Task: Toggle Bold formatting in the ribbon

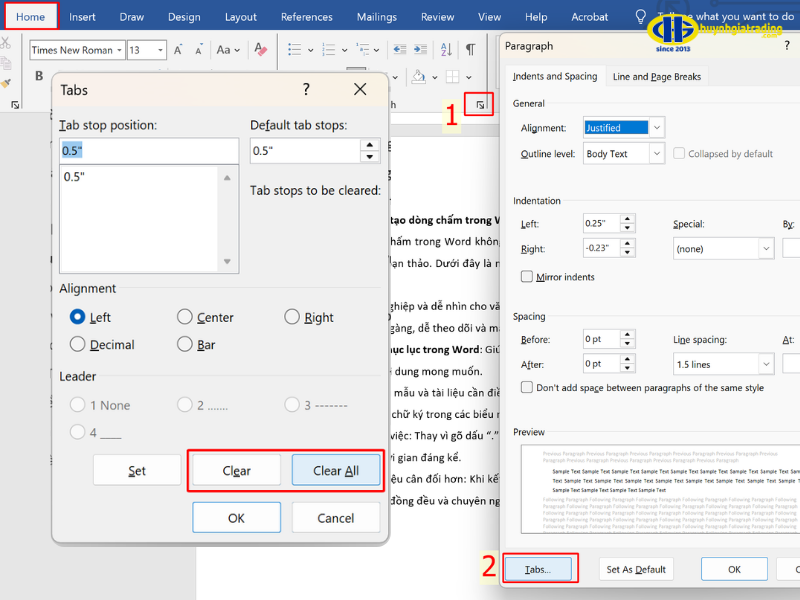Action: coord(39,76)
